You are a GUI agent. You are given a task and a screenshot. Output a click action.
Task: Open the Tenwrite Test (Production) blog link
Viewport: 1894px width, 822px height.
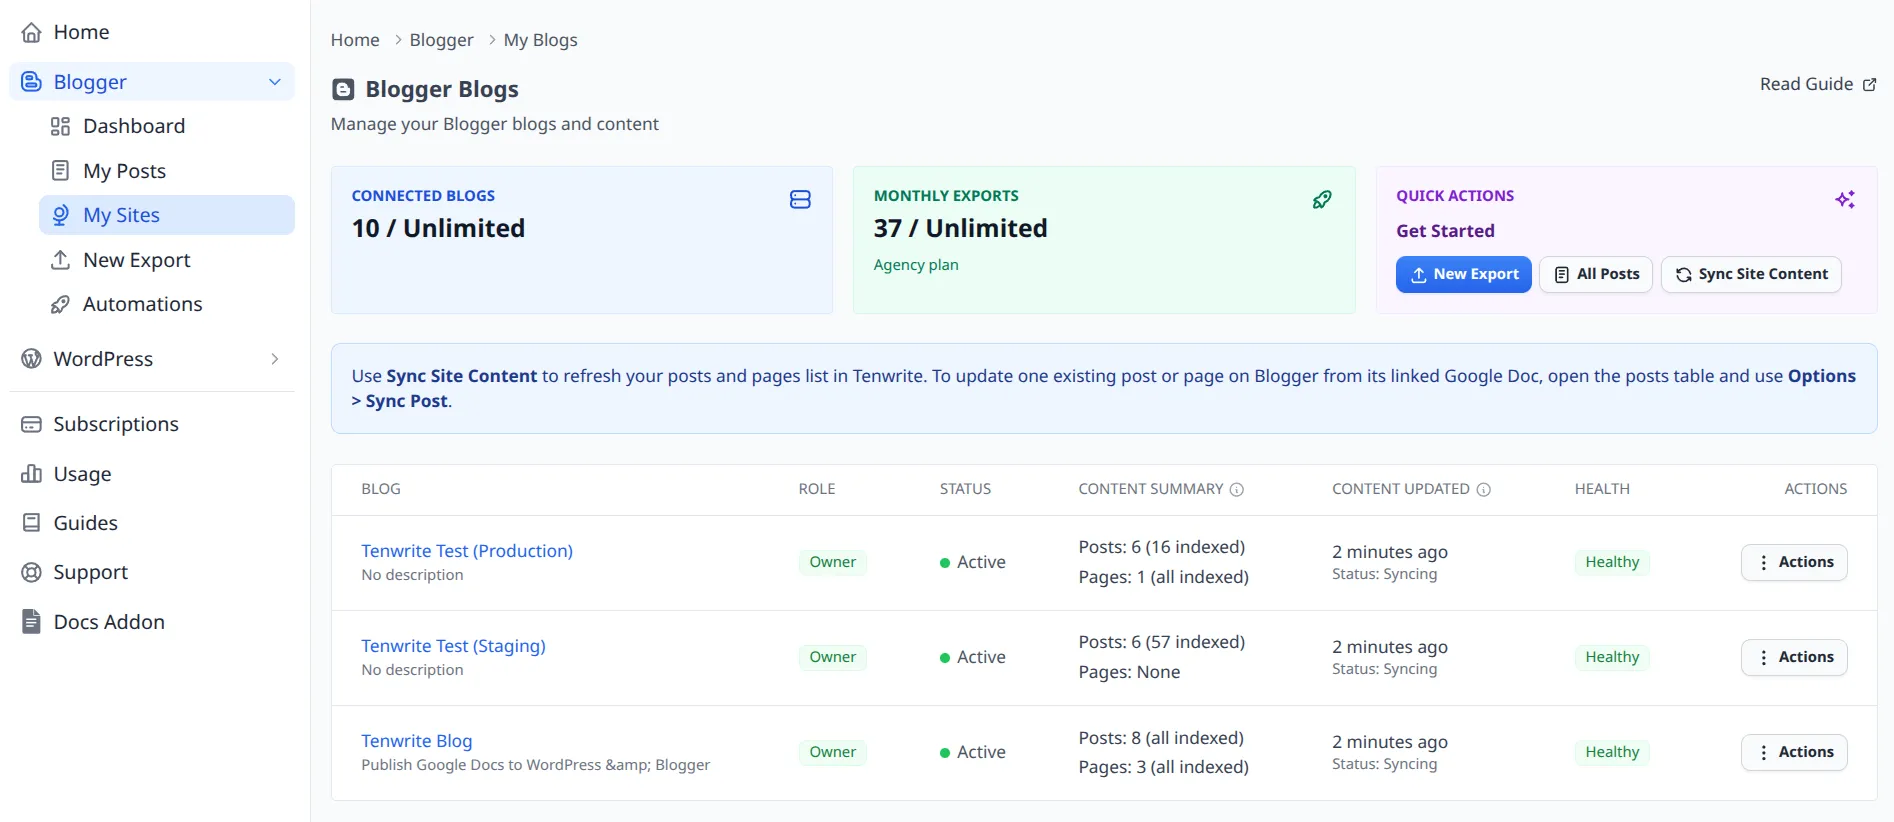click(x=467, y=551)
